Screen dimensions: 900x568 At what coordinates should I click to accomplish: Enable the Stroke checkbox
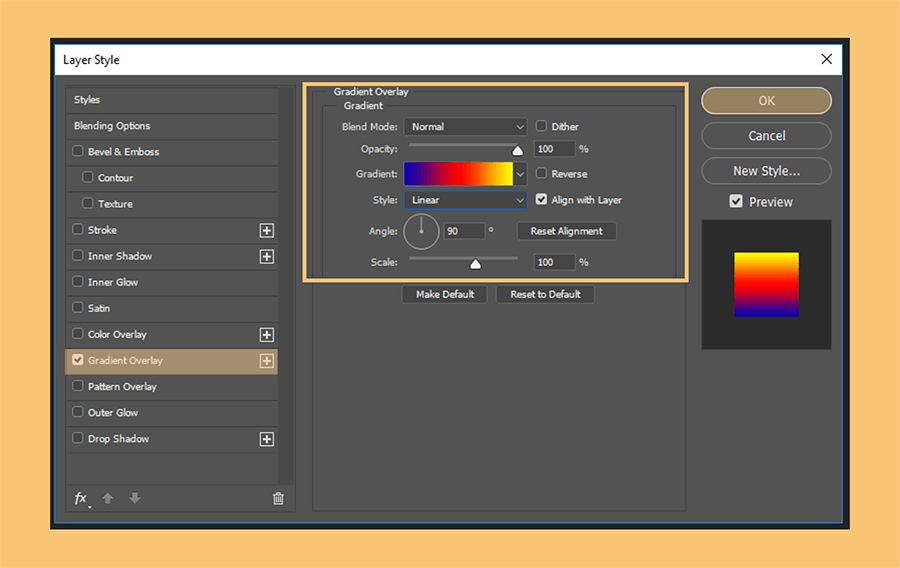[78, 229]
